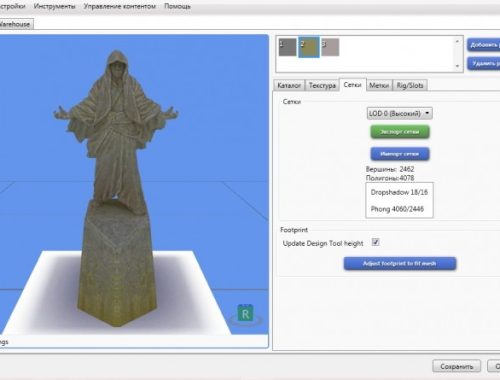Image resolution: width=500 pixels, height=380 pixels.
Task: Click the blue Добавить button
Action: coord(484,45)
